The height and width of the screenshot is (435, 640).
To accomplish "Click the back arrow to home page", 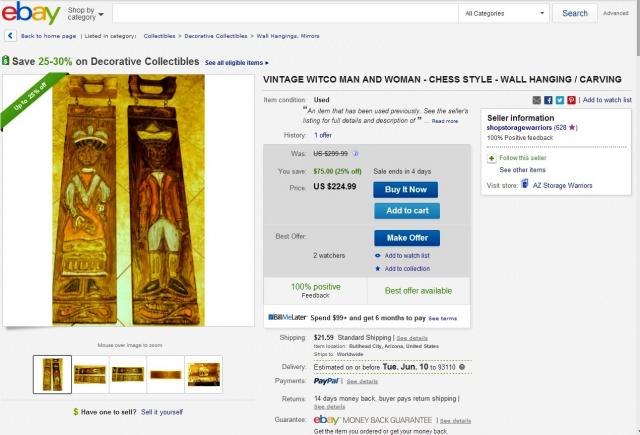I will [10, 36].
